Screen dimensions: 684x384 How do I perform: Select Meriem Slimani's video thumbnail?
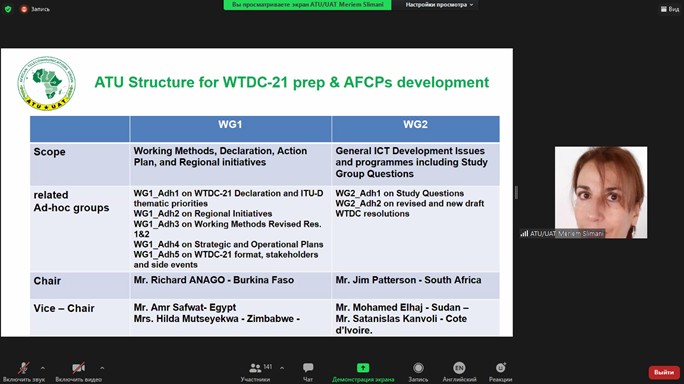(601, 192)
